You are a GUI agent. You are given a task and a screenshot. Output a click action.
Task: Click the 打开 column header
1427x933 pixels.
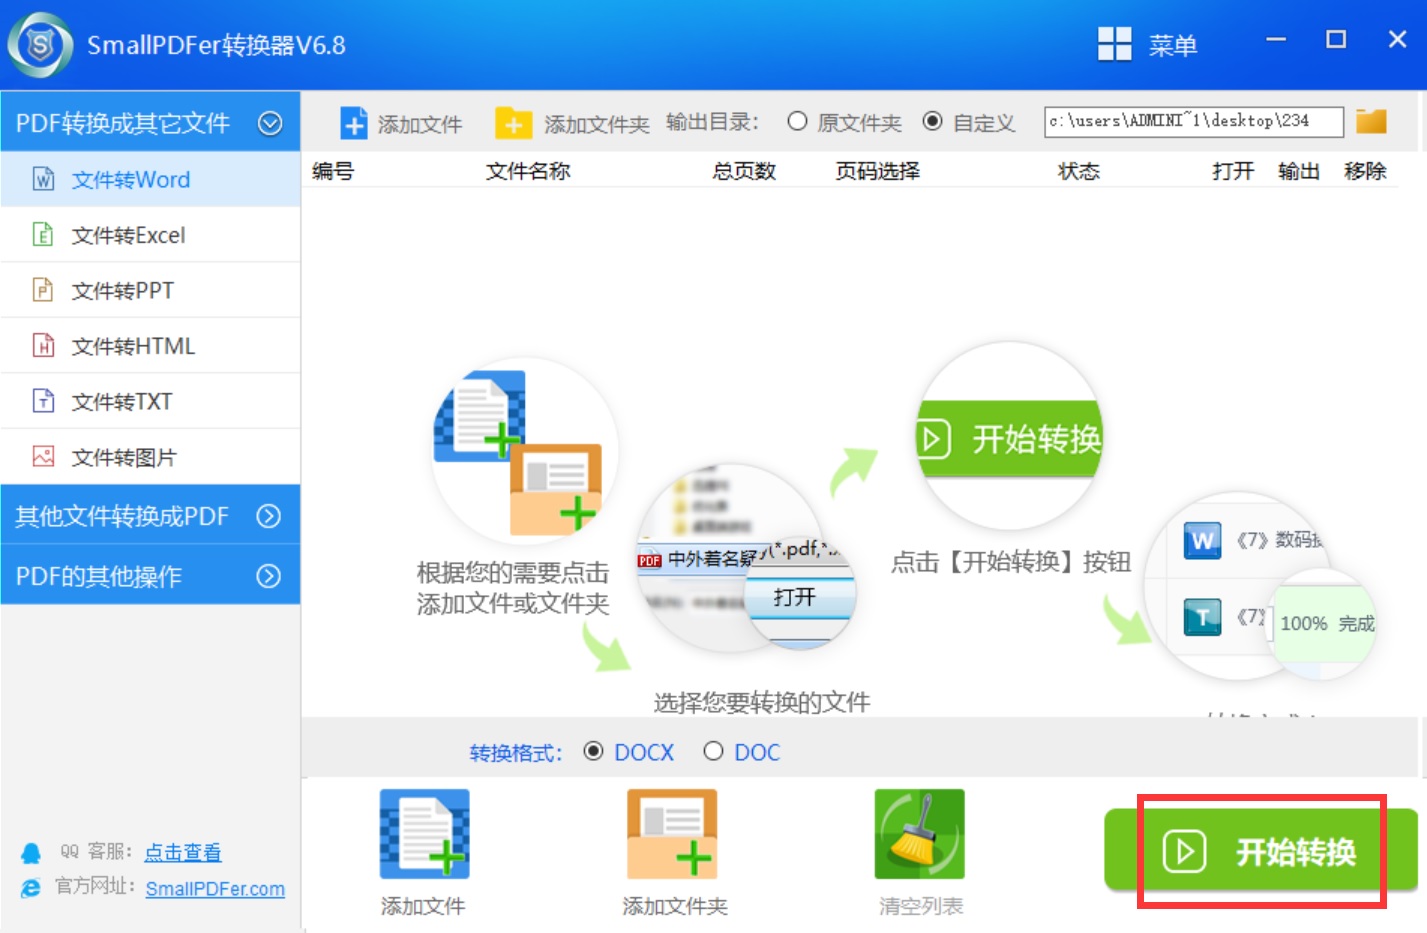click(1233, 171)
